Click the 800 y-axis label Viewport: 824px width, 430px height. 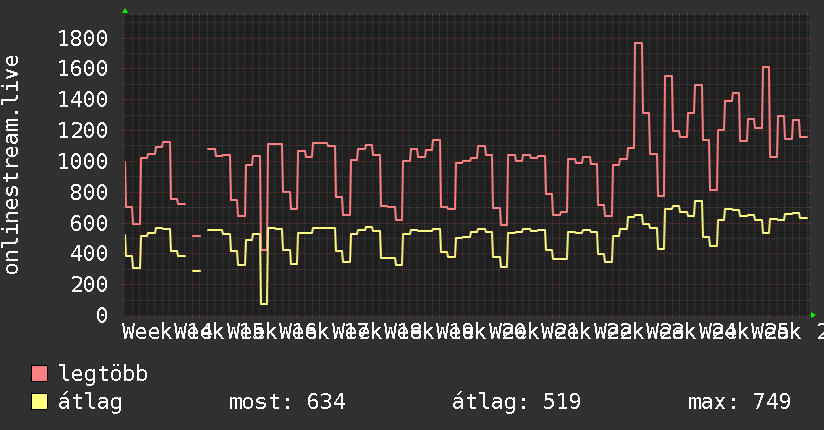pyautogui.click(x=89, y=192)
